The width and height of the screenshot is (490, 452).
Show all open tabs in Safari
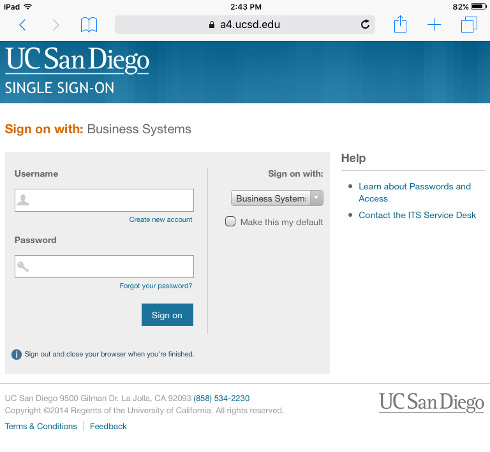[x=469, y=25]
